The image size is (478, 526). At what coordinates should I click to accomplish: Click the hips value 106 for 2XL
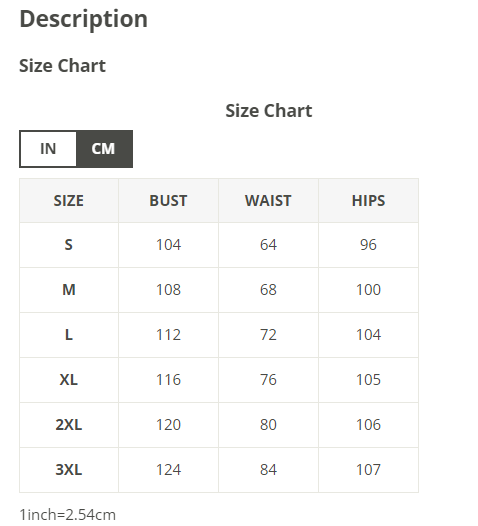coord(368,425)
